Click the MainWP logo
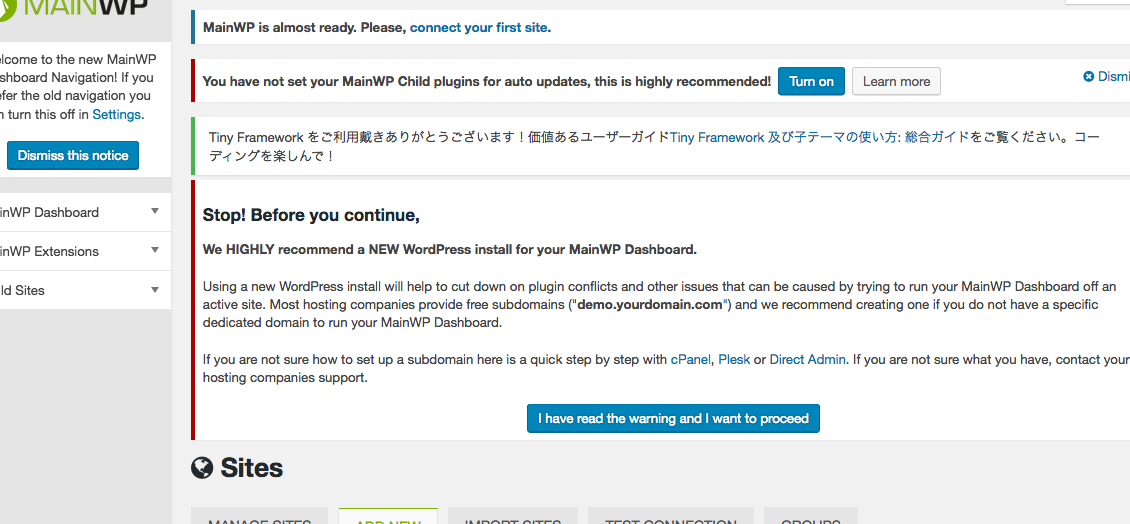Screen dimensions: 1130x524 72,10
